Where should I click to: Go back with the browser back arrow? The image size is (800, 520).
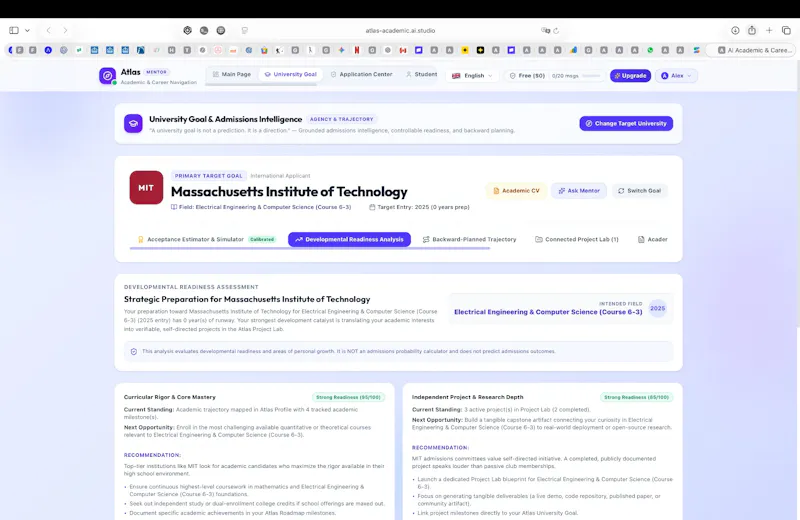[x=48, y=31]
